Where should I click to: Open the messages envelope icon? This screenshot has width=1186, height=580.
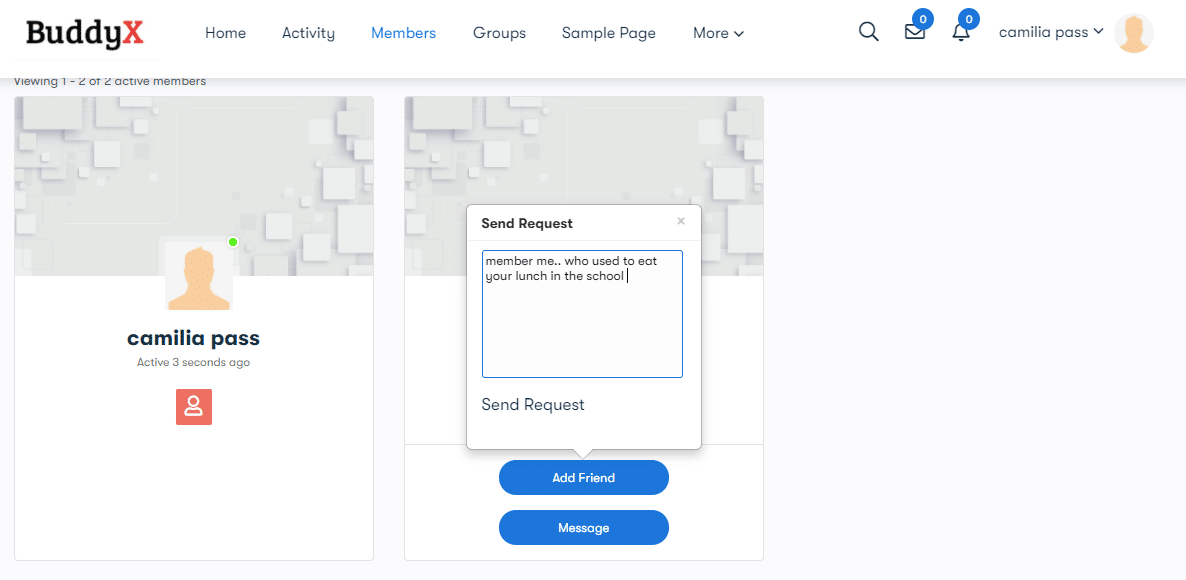coord(914,33)
